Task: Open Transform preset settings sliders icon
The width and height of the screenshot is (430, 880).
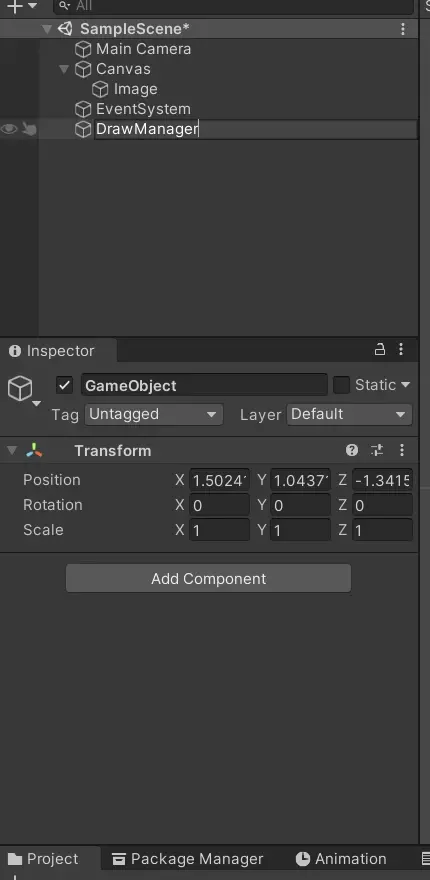Action: pyautogui.click(x=377, y=450)
